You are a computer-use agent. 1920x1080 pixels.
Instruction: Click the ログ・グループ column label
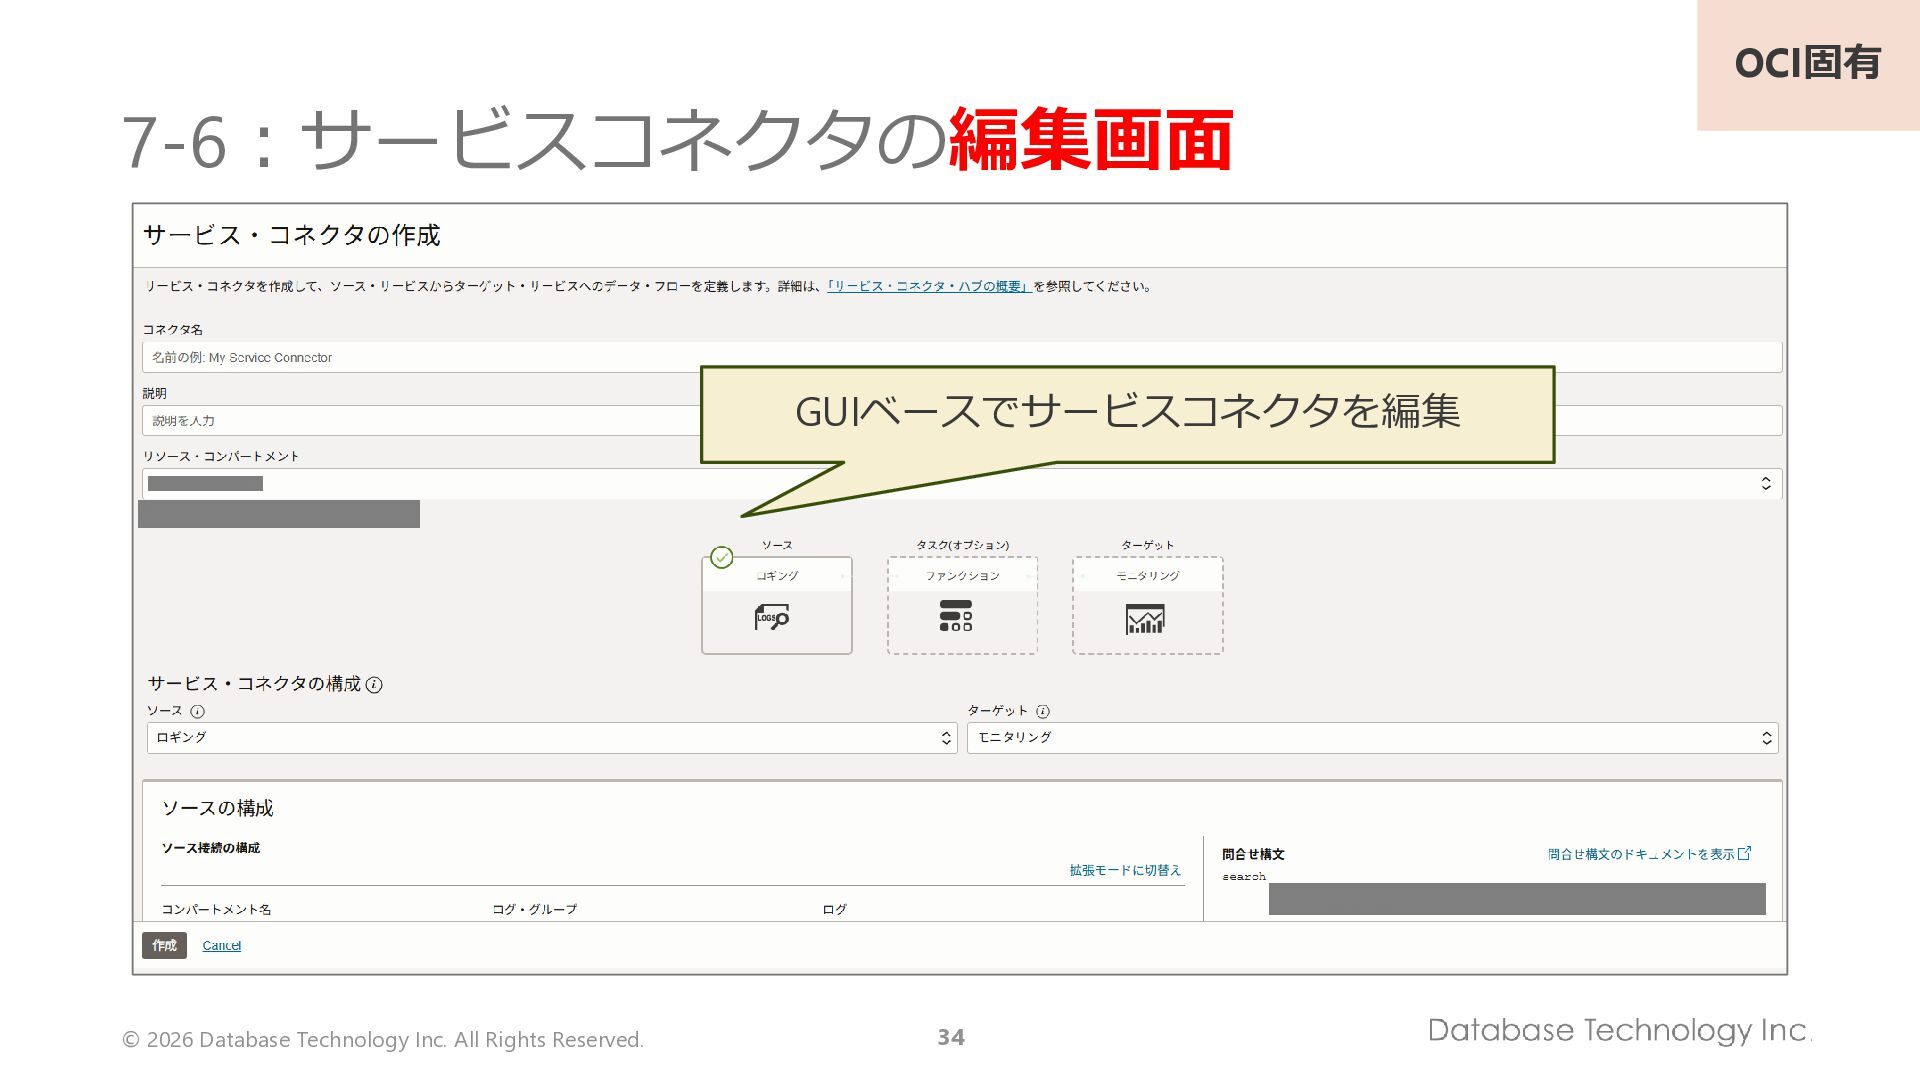point(535,910)
